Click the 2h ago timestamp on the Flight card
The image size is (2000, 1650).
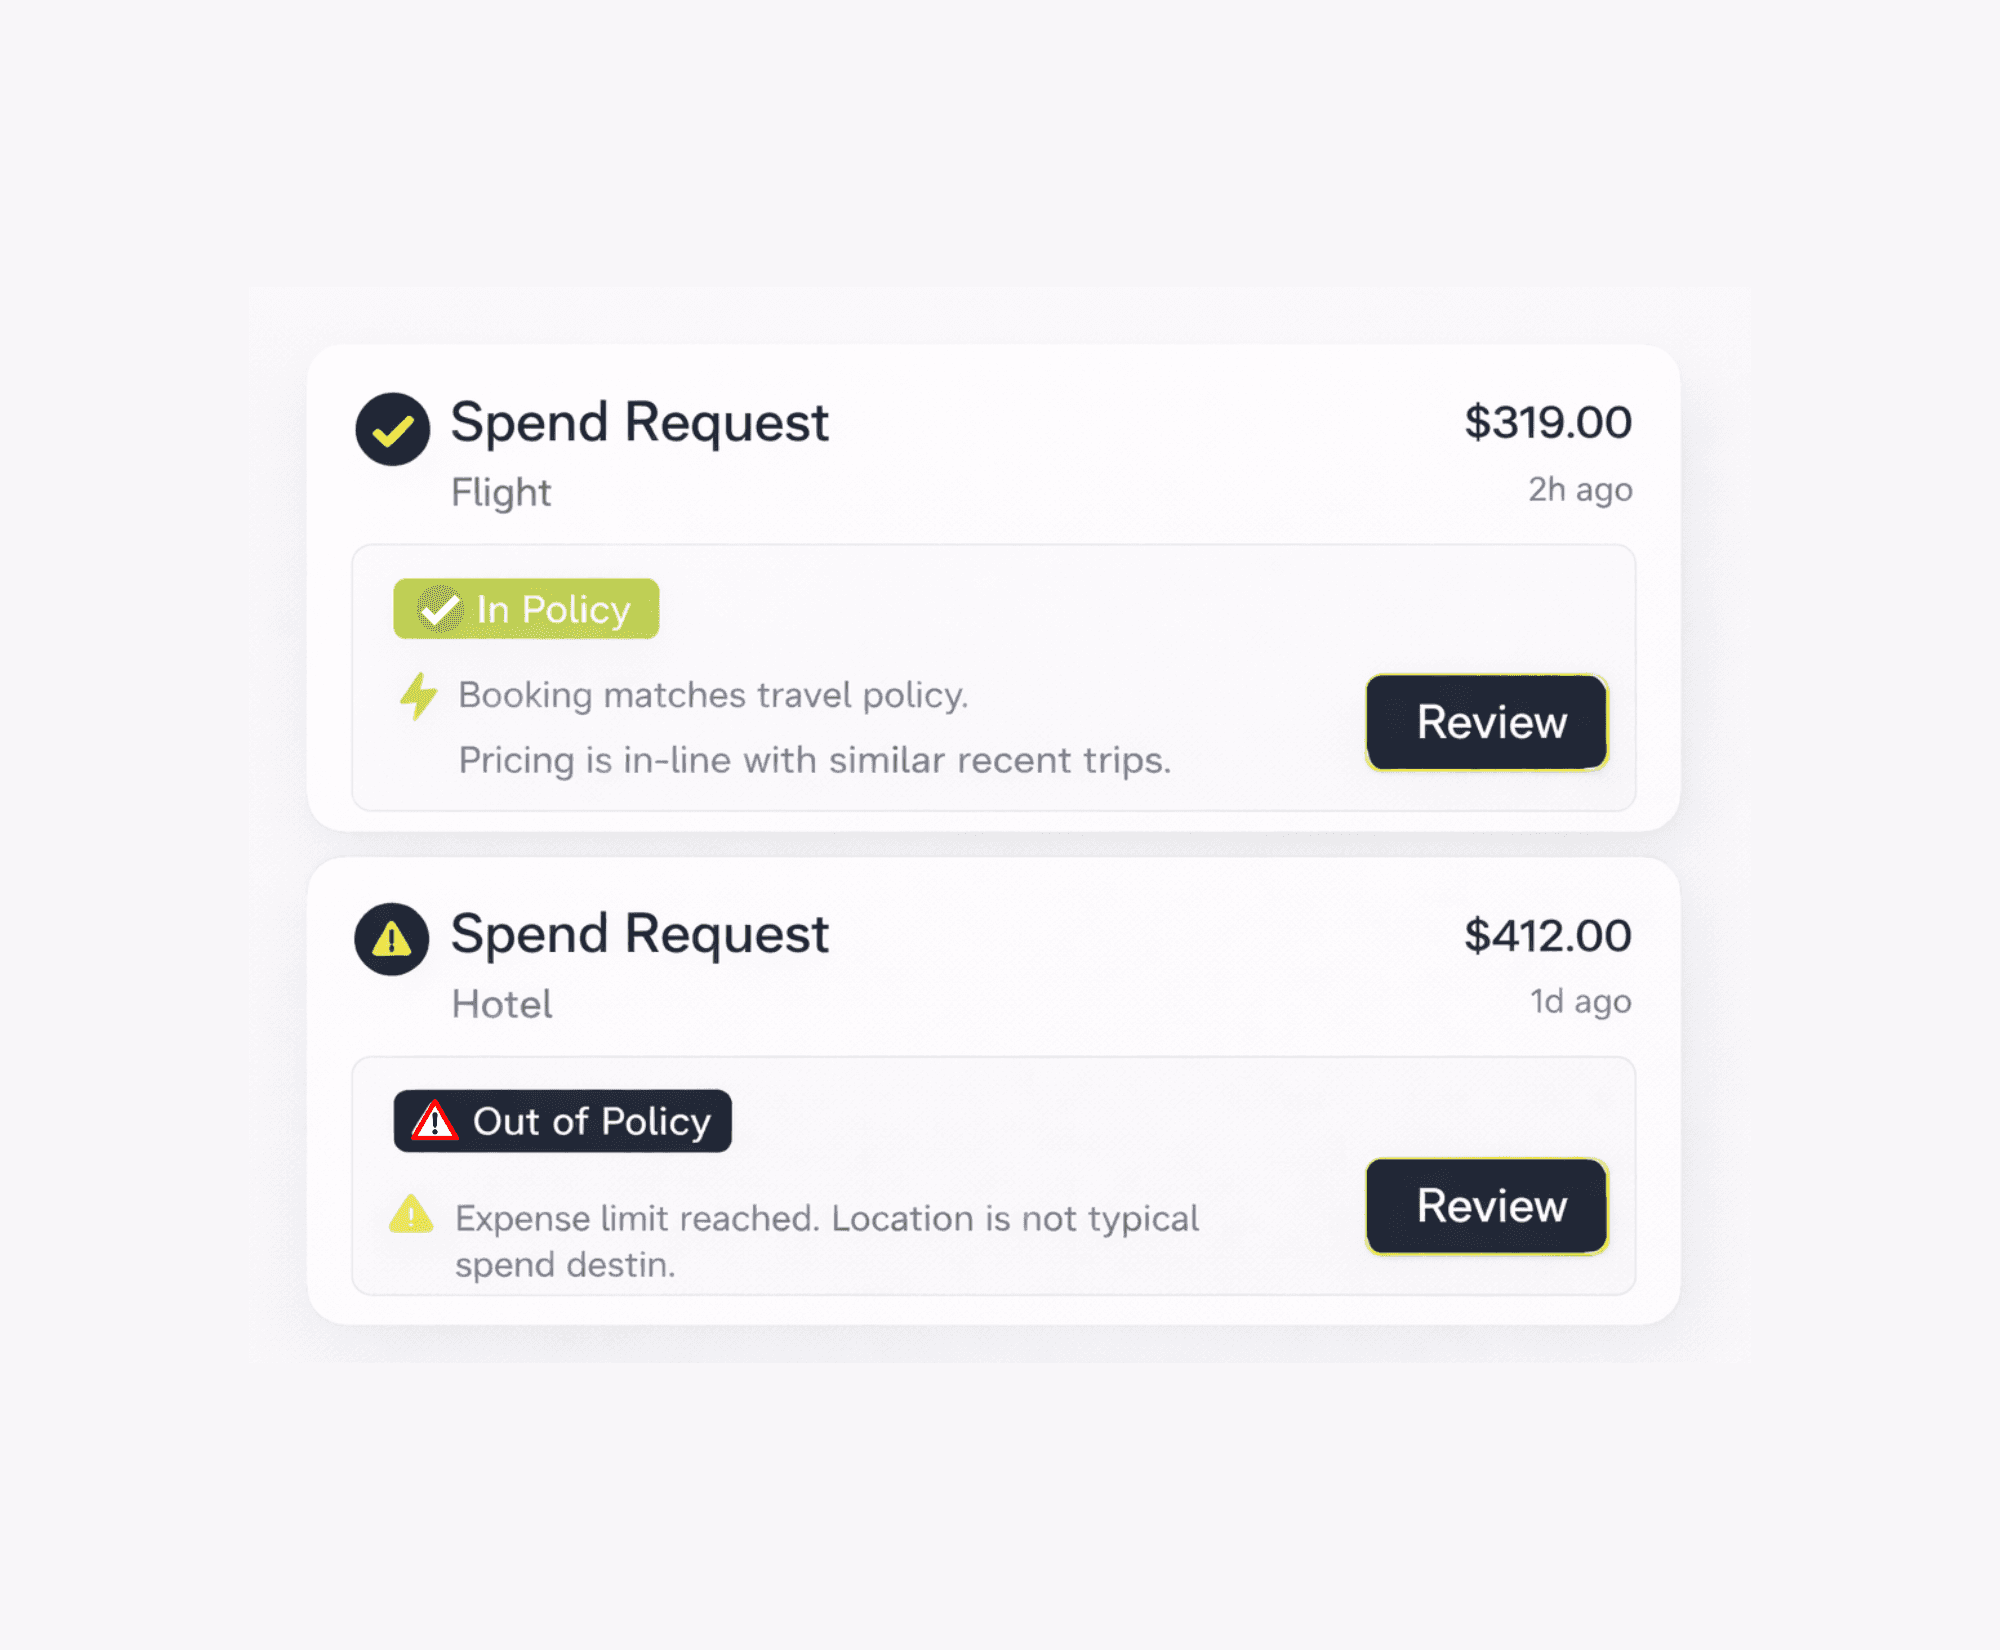click(x=1578, y=489)
